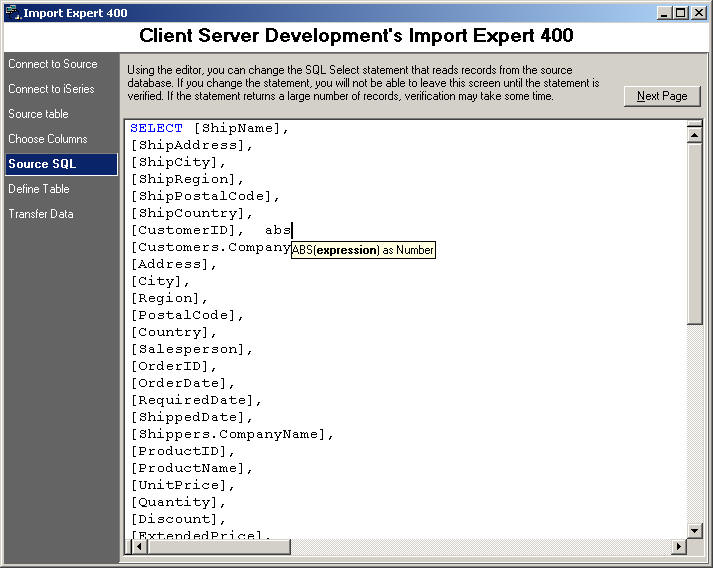Open the Connect to Source step

coord(53,64)
